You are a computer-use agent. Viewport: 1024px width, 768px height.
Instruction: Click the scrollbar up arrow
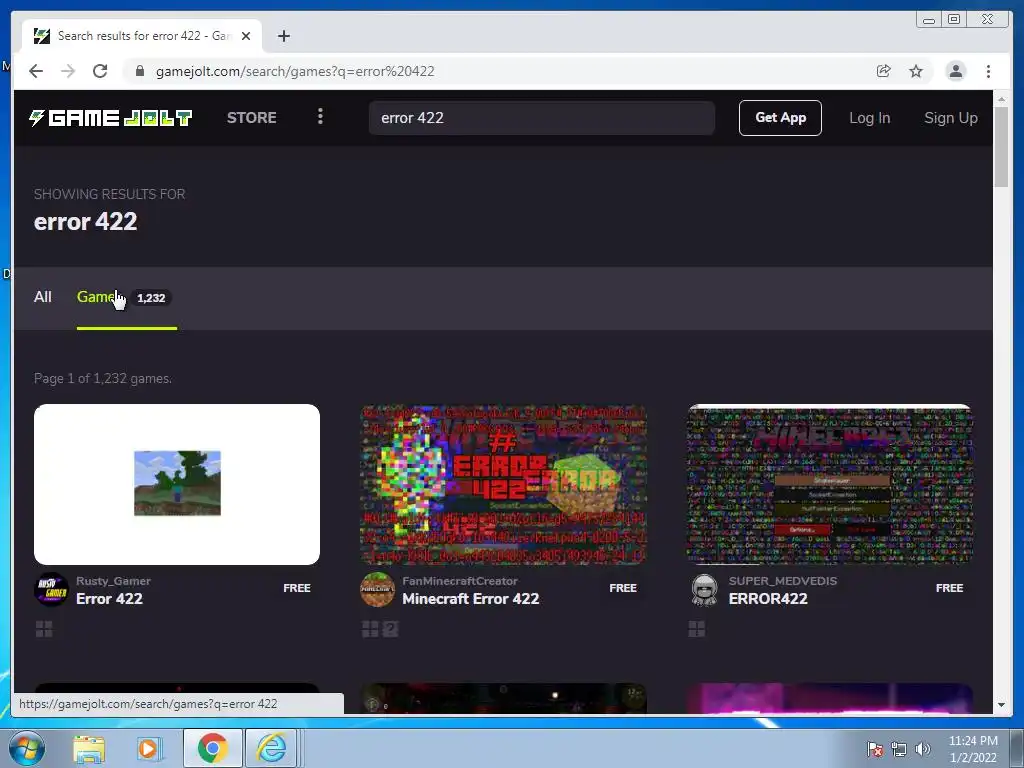tap(1001, 99)
